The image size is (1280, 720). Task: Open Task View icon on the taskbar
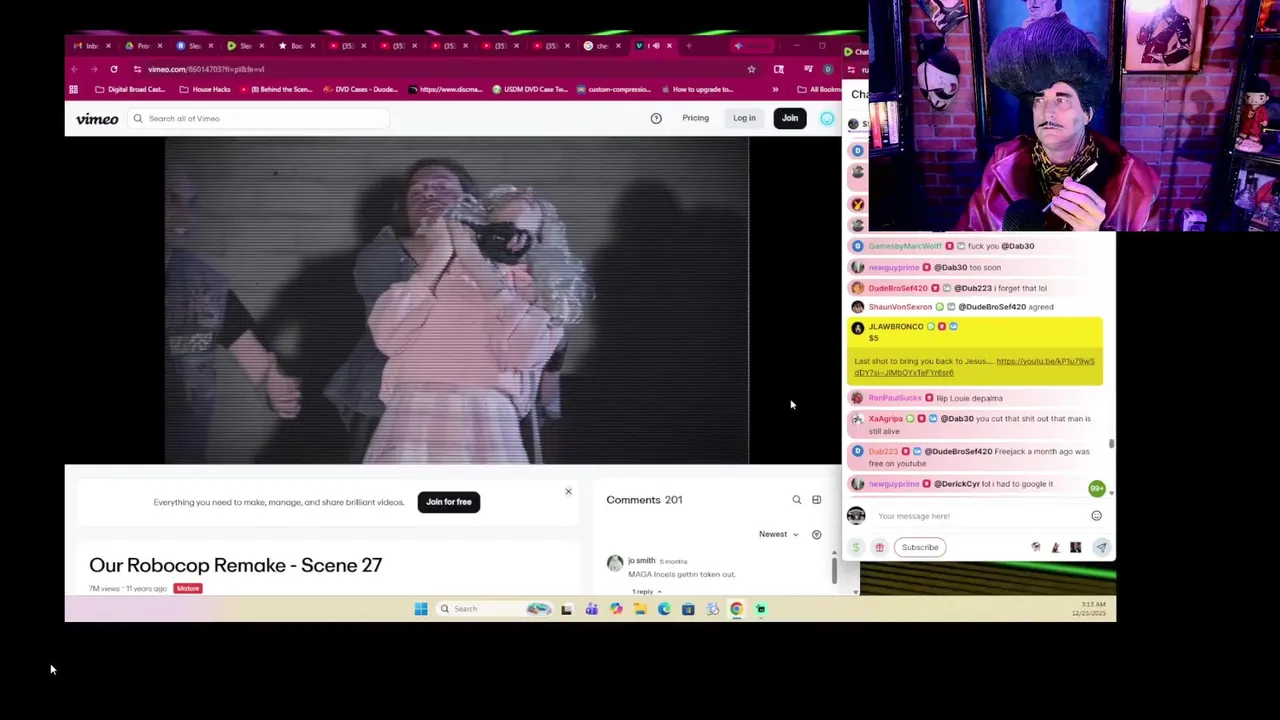point(566,608)
